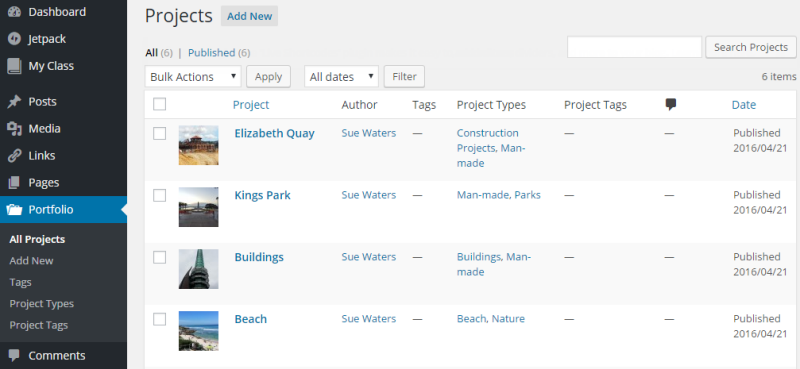
Task: Click the Kings Park thumbnail image
Action: [x=198, y=207]
